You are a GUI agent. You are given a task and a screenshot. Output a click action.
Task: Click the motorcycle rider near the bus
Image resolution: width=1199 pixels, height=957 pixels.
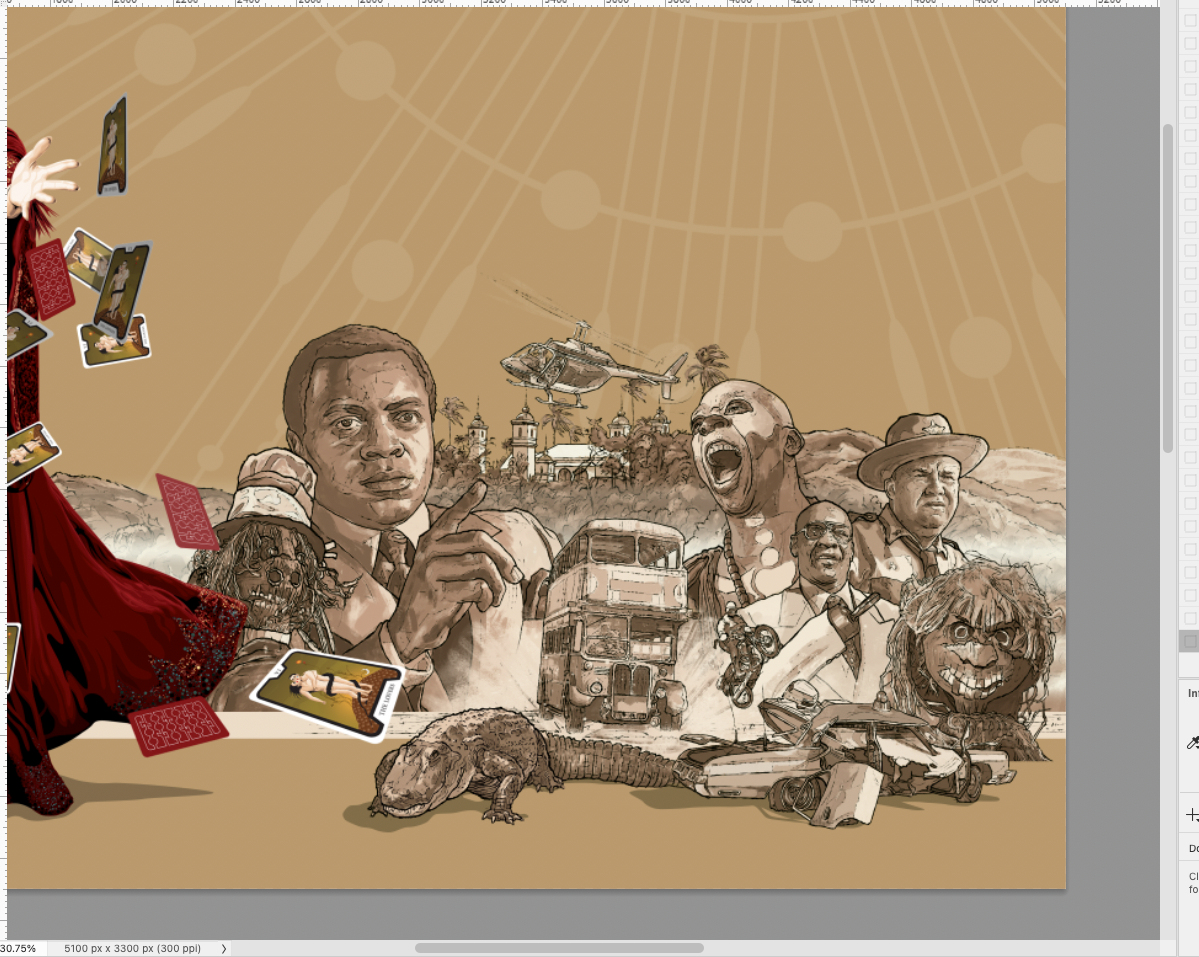(x=743, y=655)
